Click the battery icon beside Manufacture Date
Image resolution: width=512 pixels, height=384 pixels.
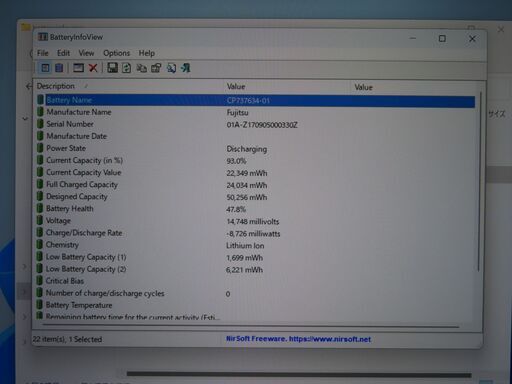pos(40,136)
